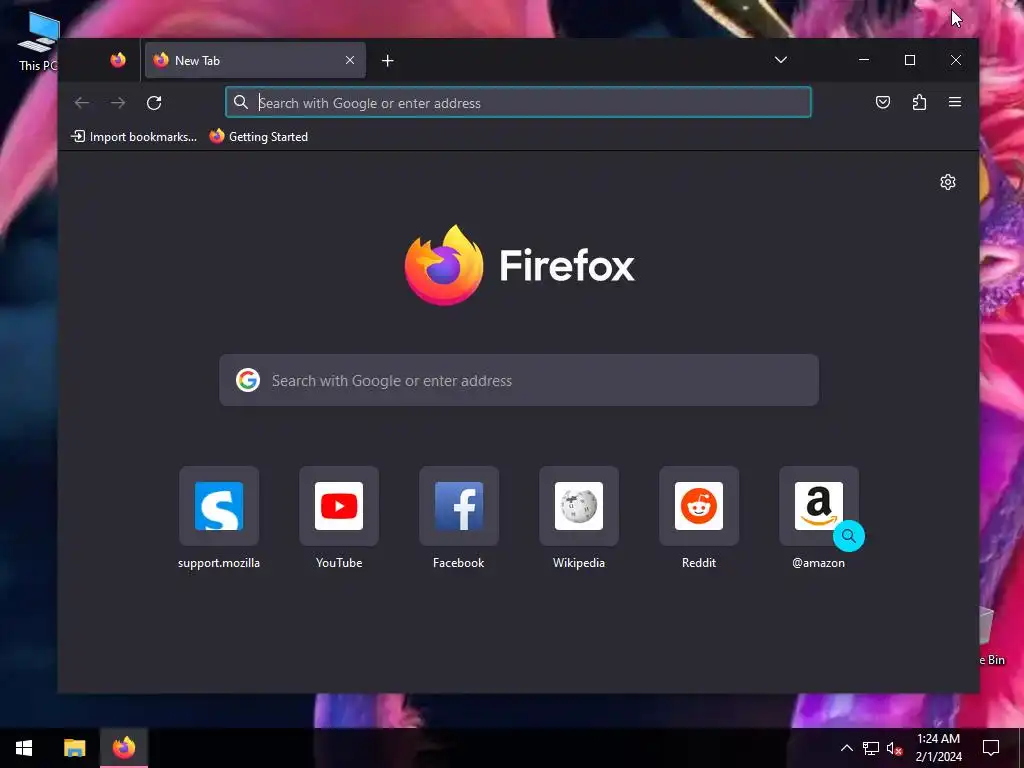Open the support.mozilla shortcut tile
The height and width of the screenshot is (768, 1024).
click(x=219, y=506)
